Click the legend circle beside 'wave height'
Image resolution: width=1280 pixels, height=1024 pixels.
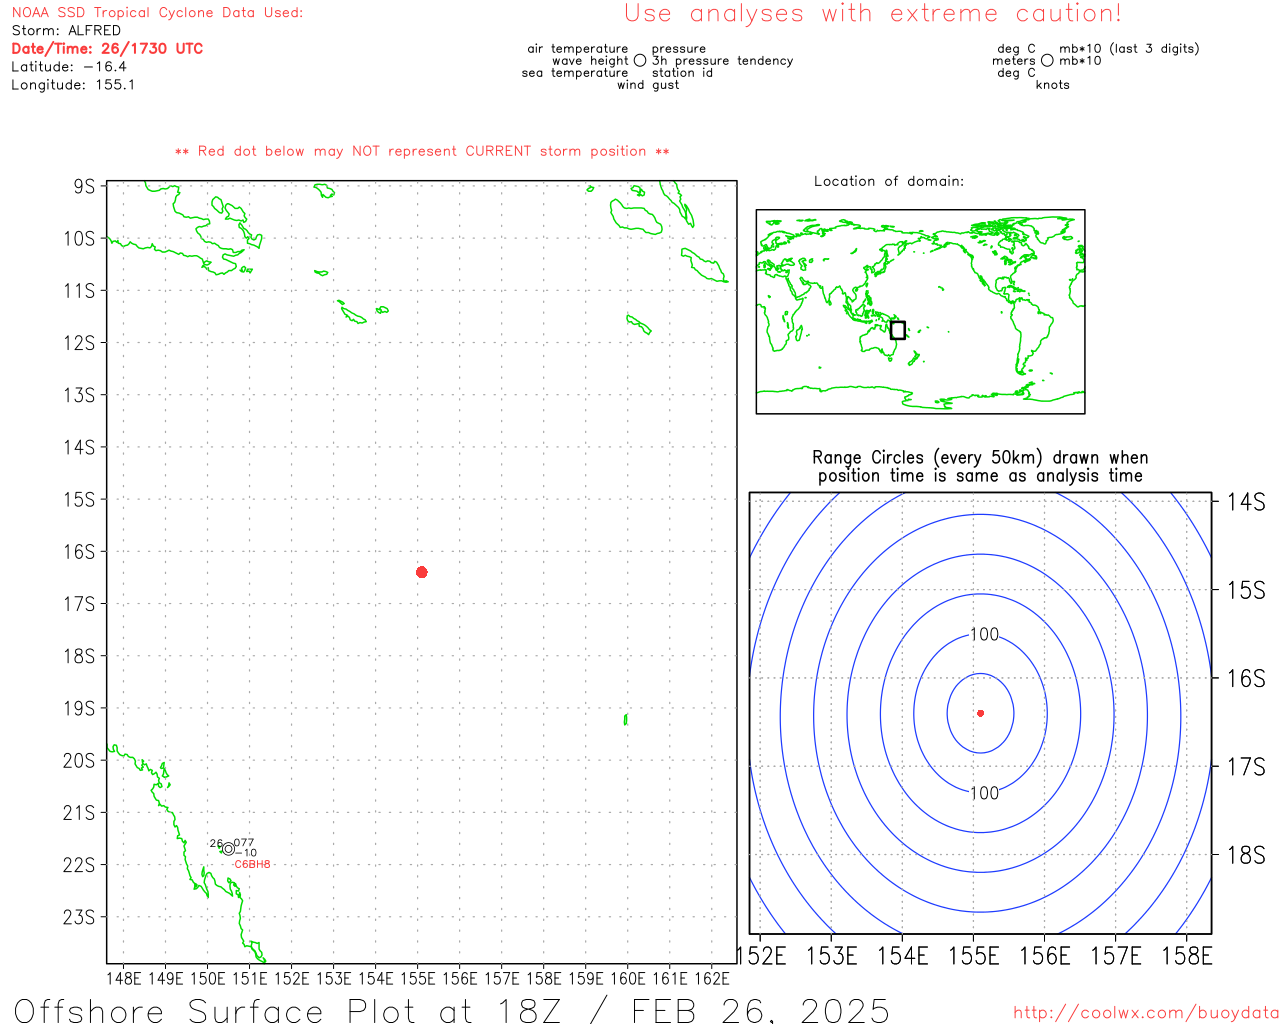640,61
